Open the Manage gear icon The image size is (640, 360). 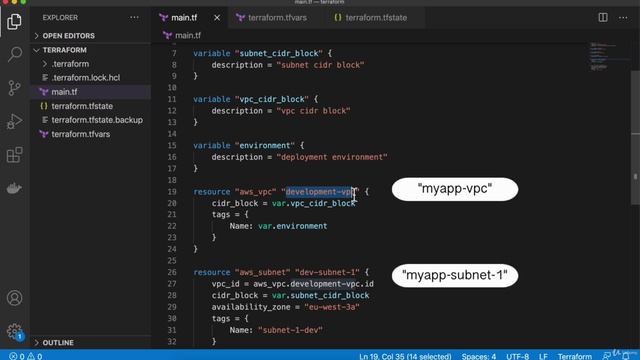point(14,331)
